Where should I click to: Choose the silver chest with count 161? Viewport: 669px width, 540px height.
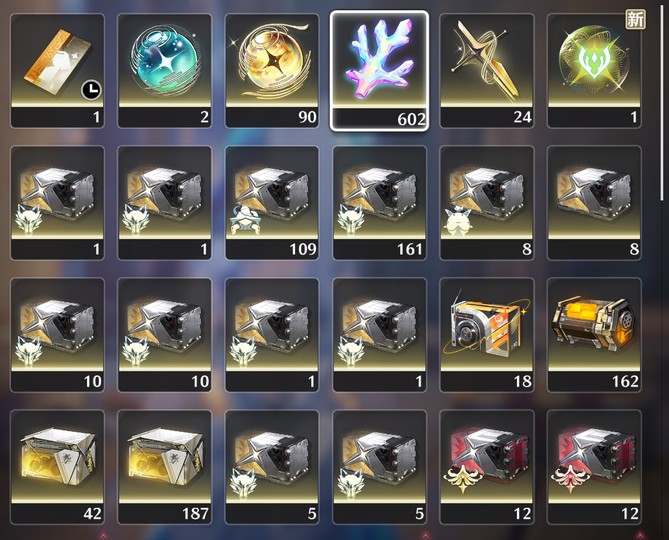(379, 203)
